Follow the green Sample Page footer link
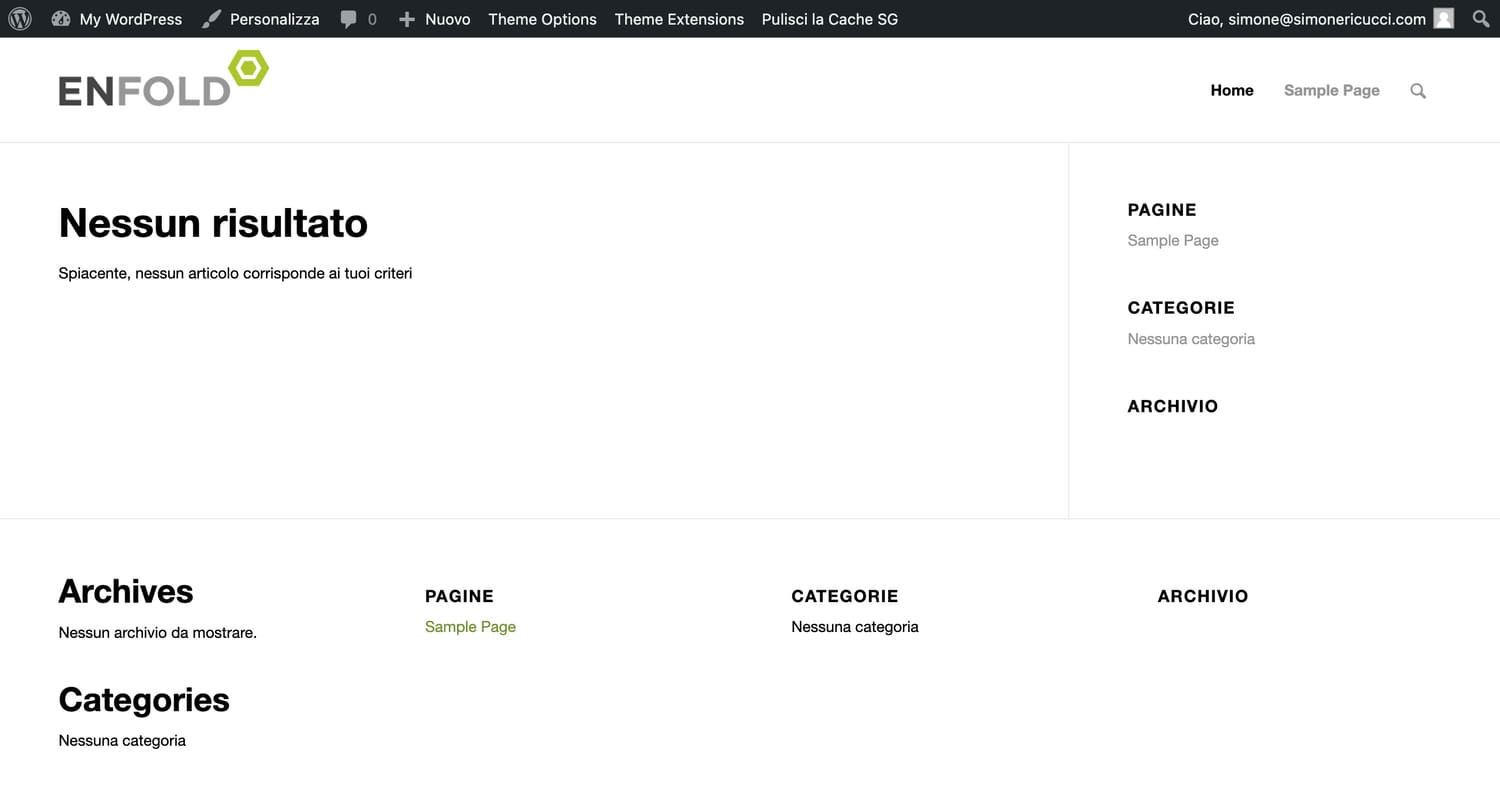The image size is (1500, 795). 470,627
